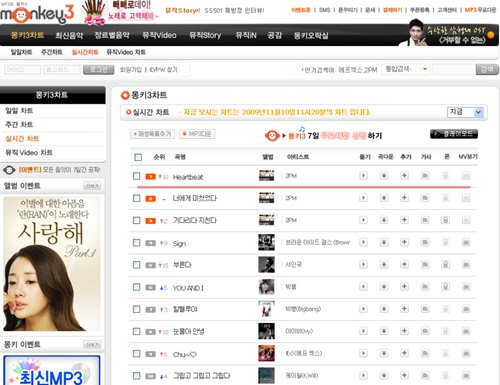Check the 너에게 미쳤었다 row checkbox
Viewport: 500px width, 385px height.
136,198
